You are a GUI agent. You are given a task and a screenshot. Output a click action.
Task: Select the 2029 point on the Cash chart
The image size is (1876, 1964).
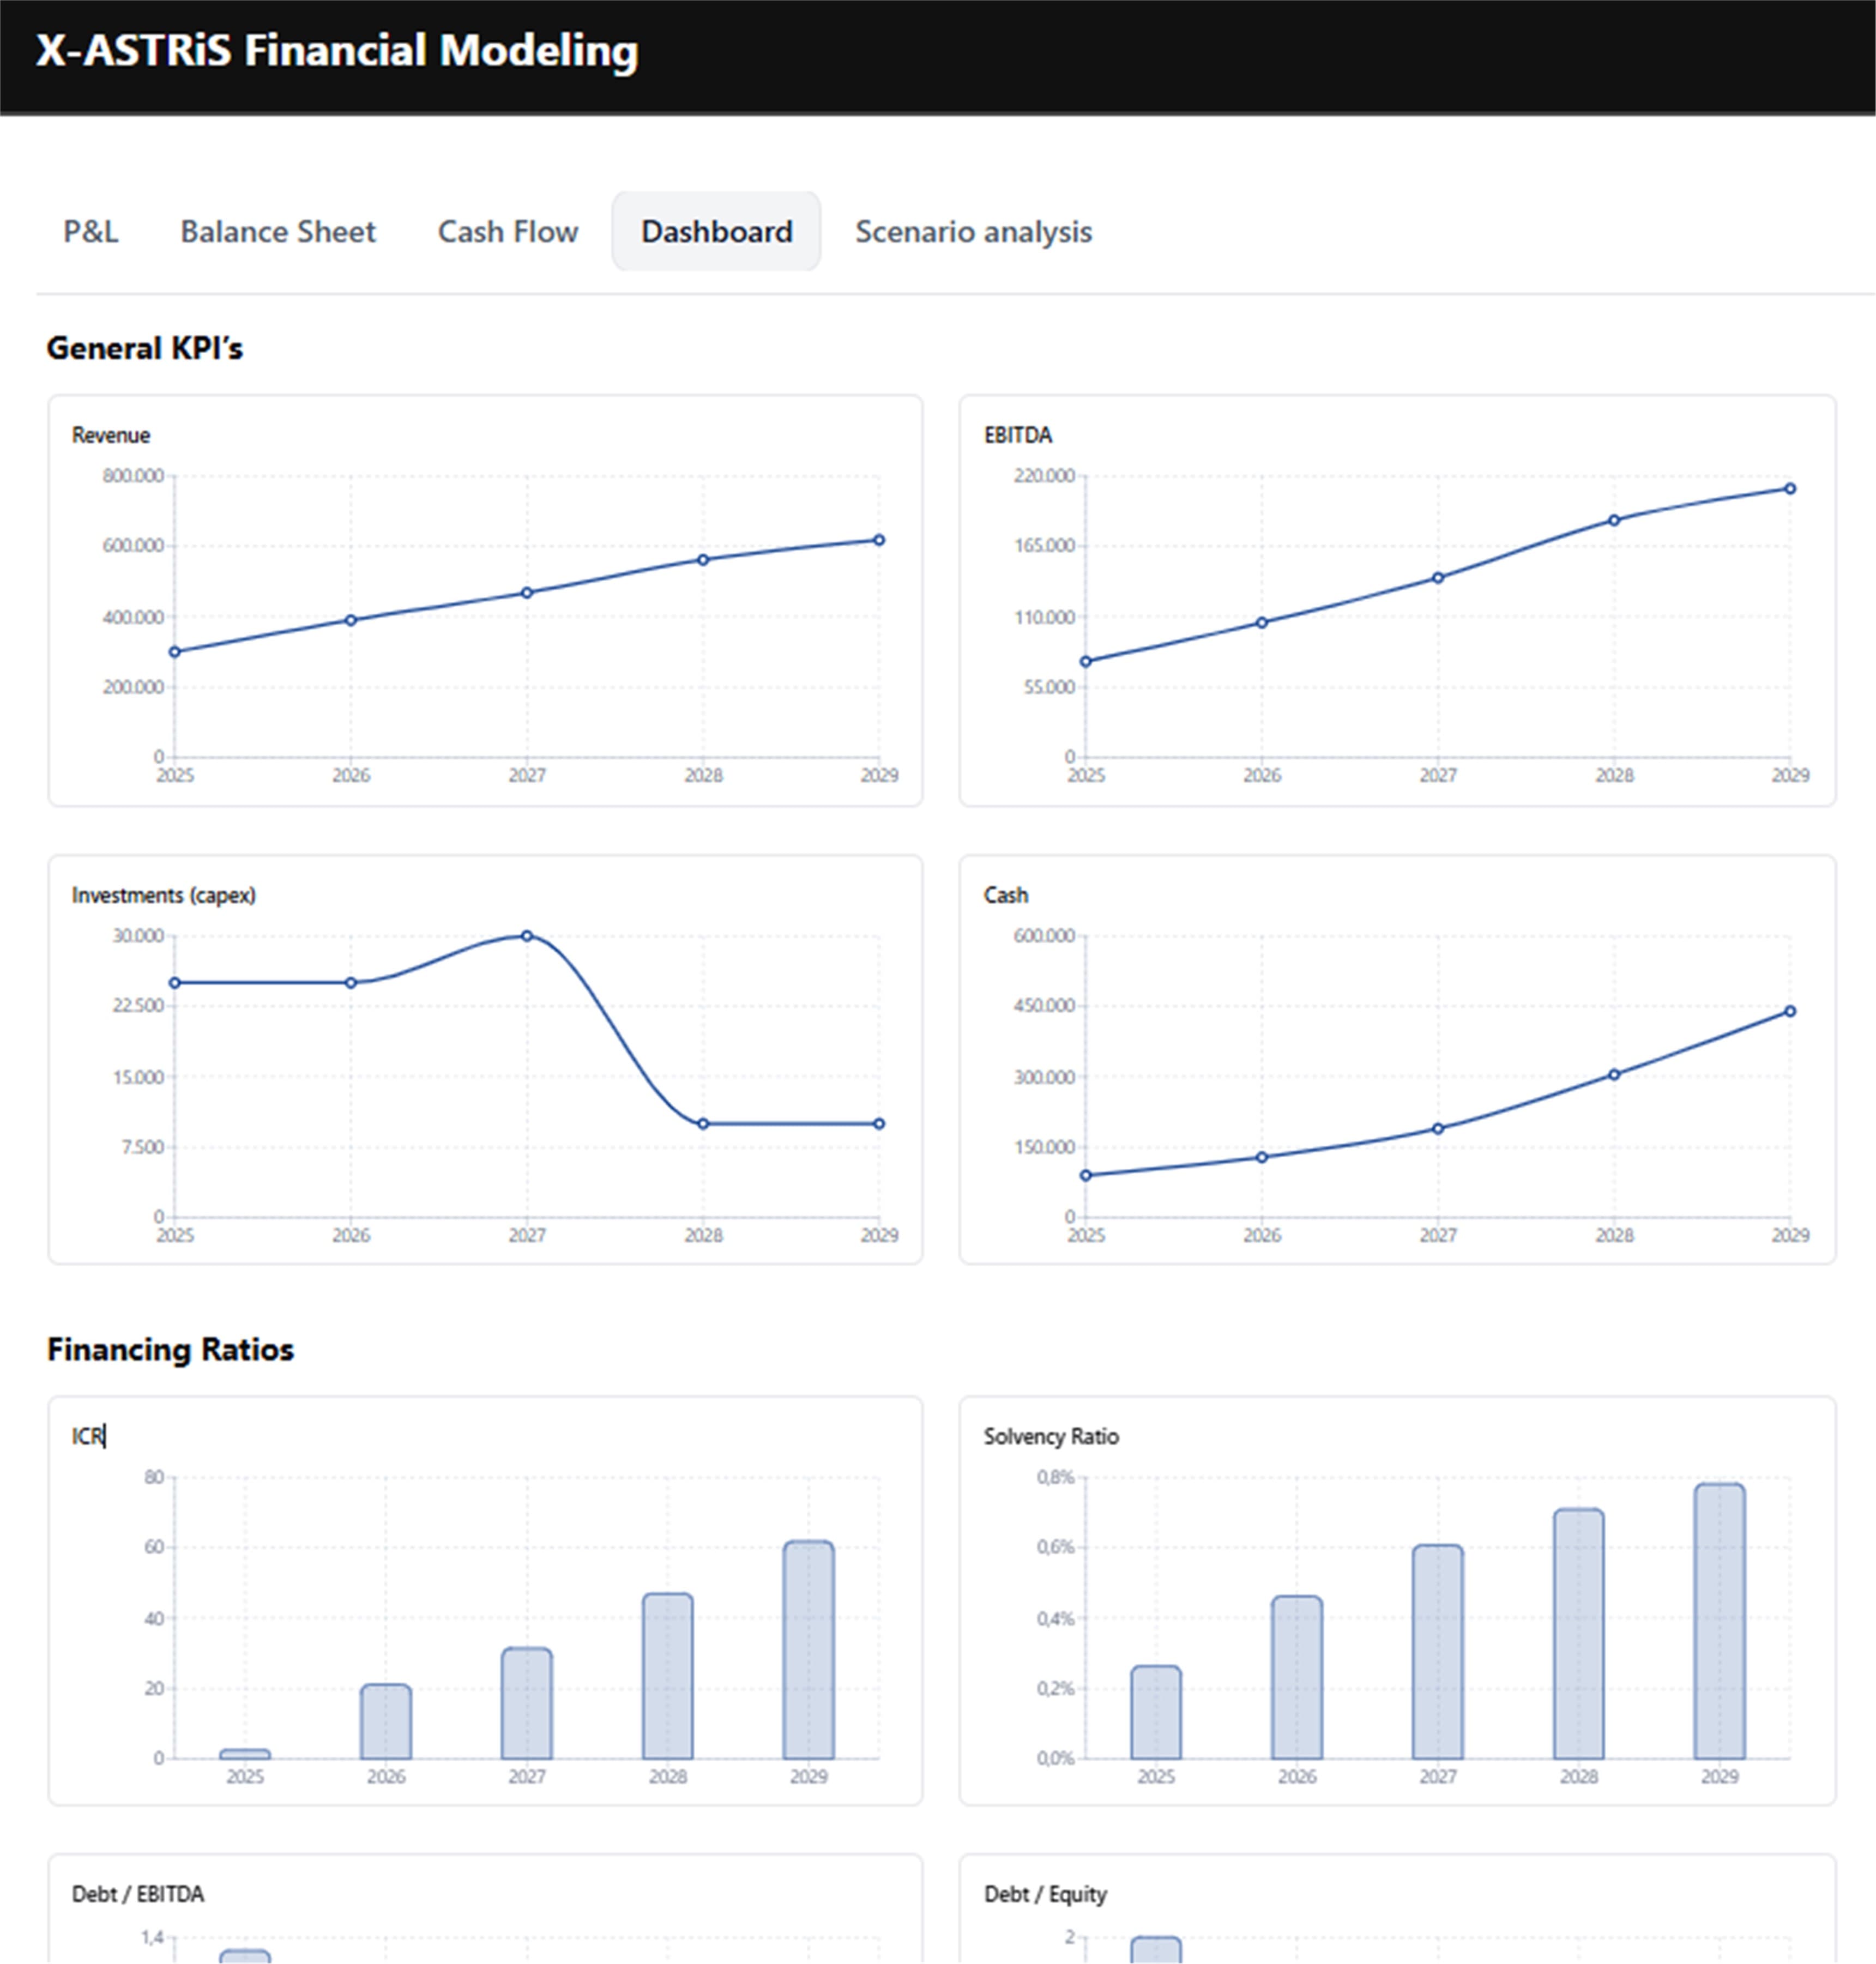click(1790, 1011)
